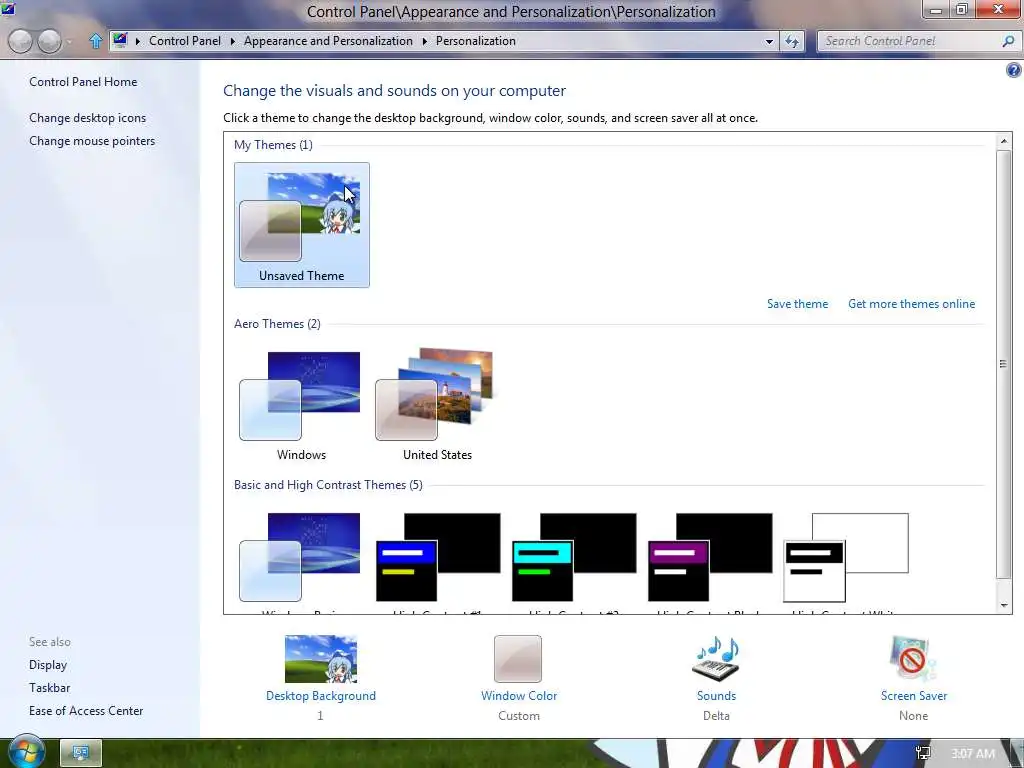Viewport: 1024px width, 768px height.
Task: Expand the arrow after Control Panel breadcrumb
Action: [232, 41]
